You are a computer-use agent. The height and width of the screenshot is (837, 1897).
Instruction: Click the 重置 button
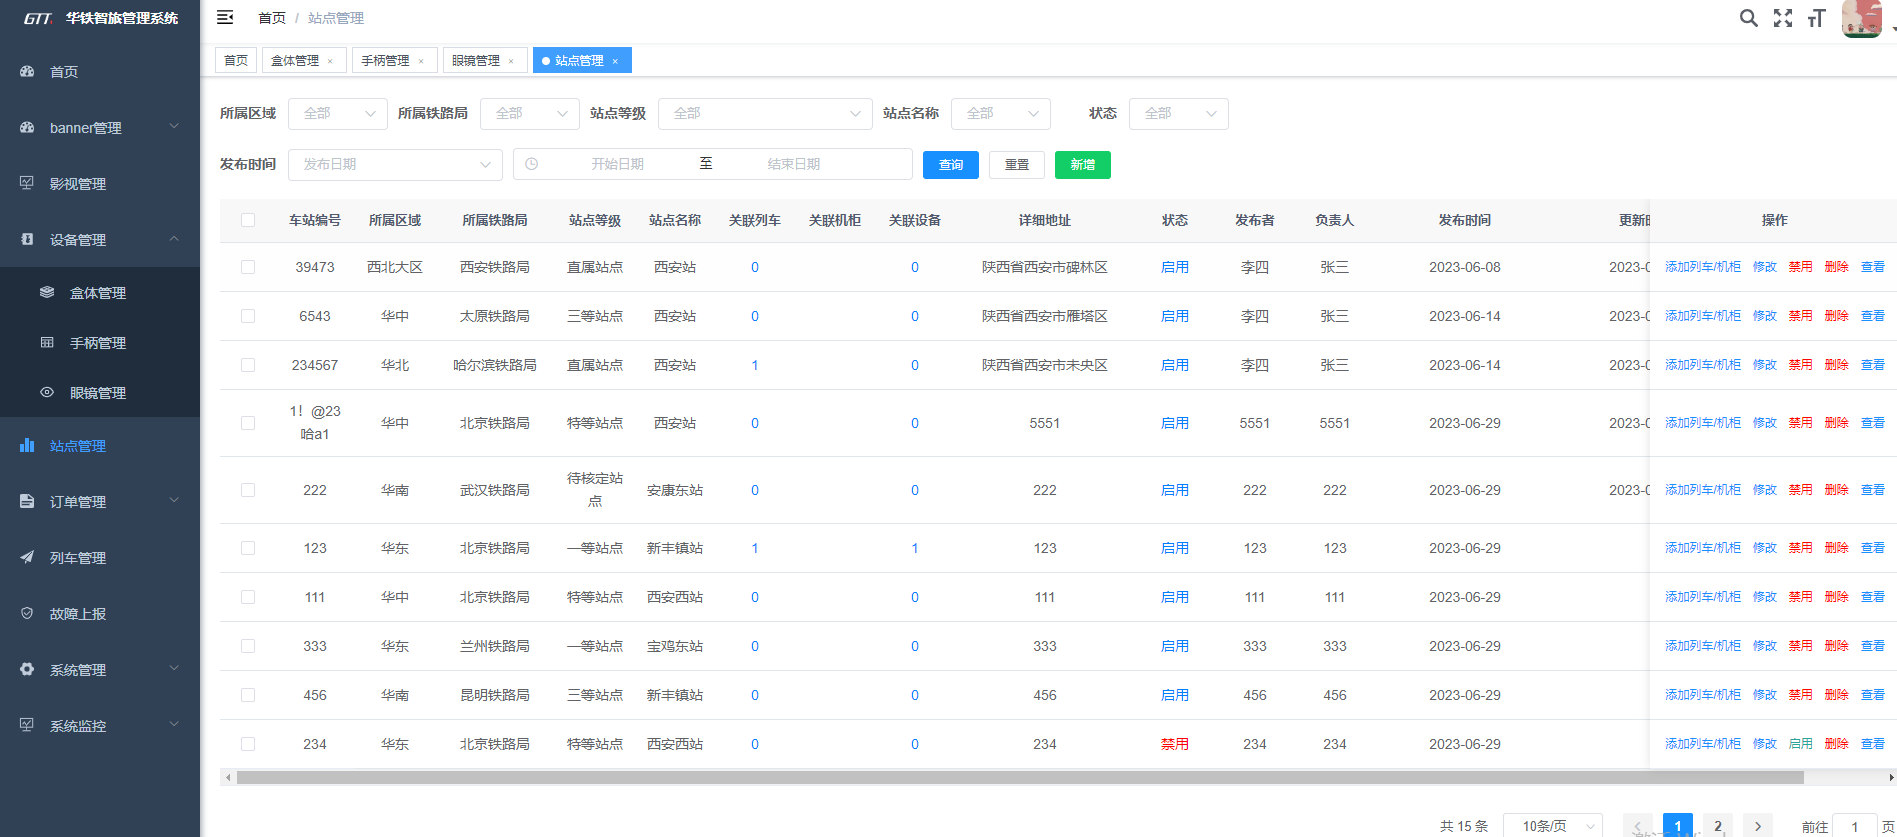(x=1017, y=165)
